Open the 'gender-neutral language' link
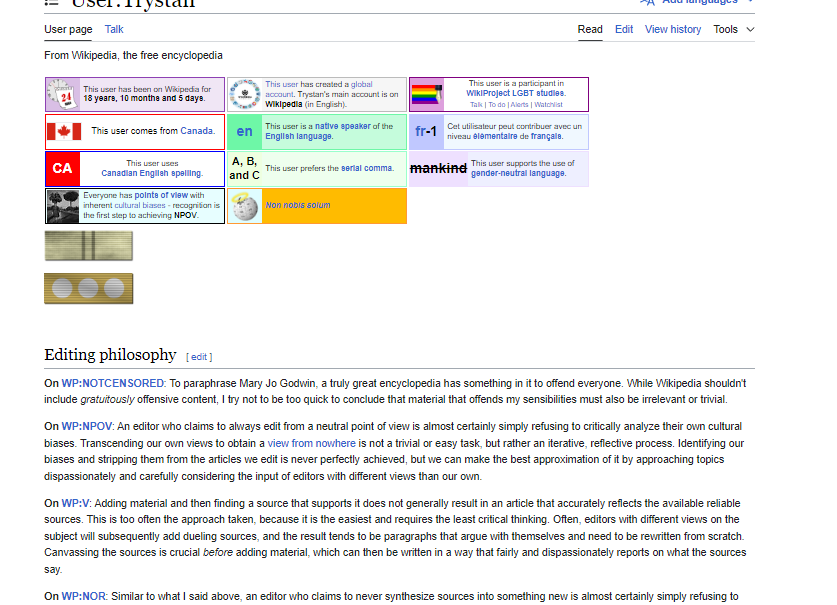 pyautogui.click(x=518, y=174)
